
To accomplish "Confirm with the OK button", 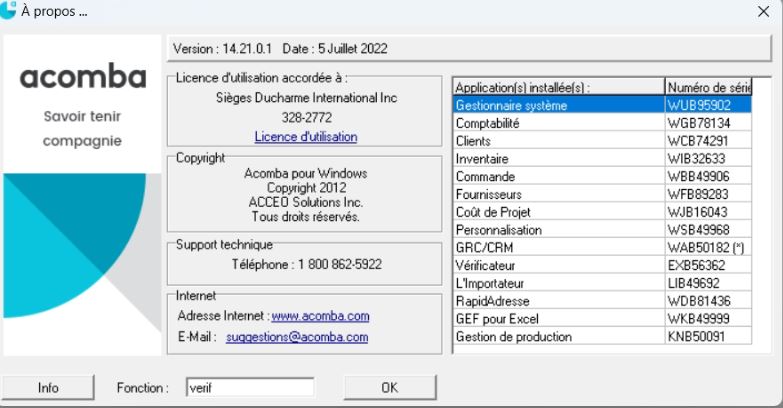I will tap(390, 388).
